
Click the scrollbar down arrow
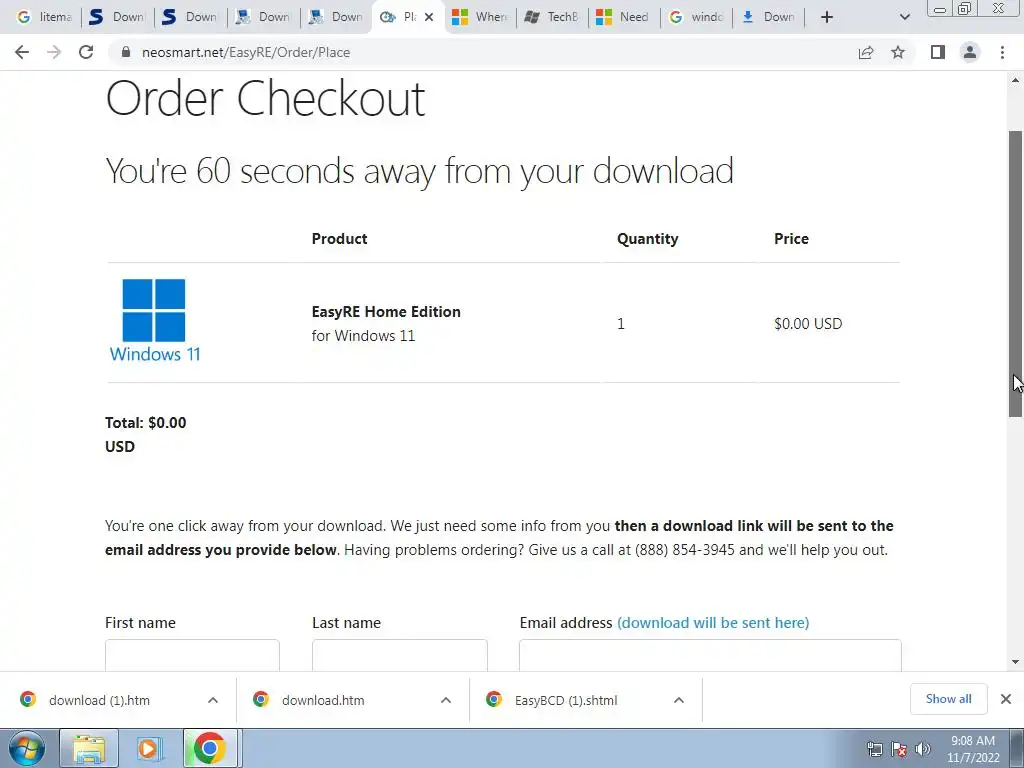(x=1016, y=662)
